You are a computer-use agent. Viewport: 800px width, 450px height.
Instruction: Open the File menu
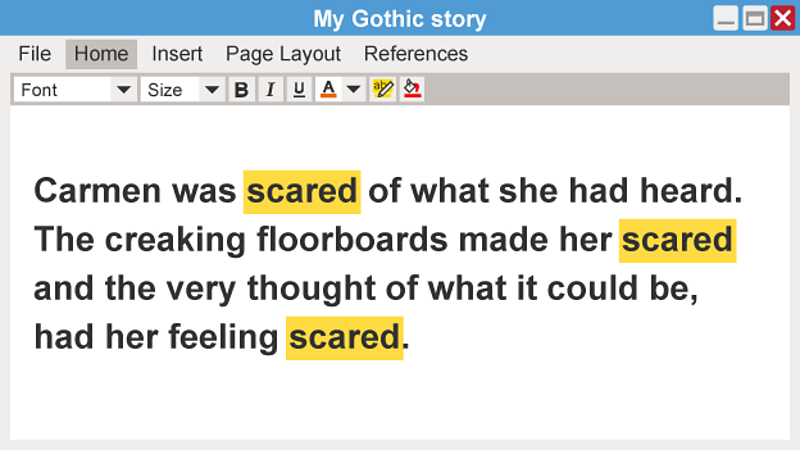pyautogui.click(x=35, y=54)
